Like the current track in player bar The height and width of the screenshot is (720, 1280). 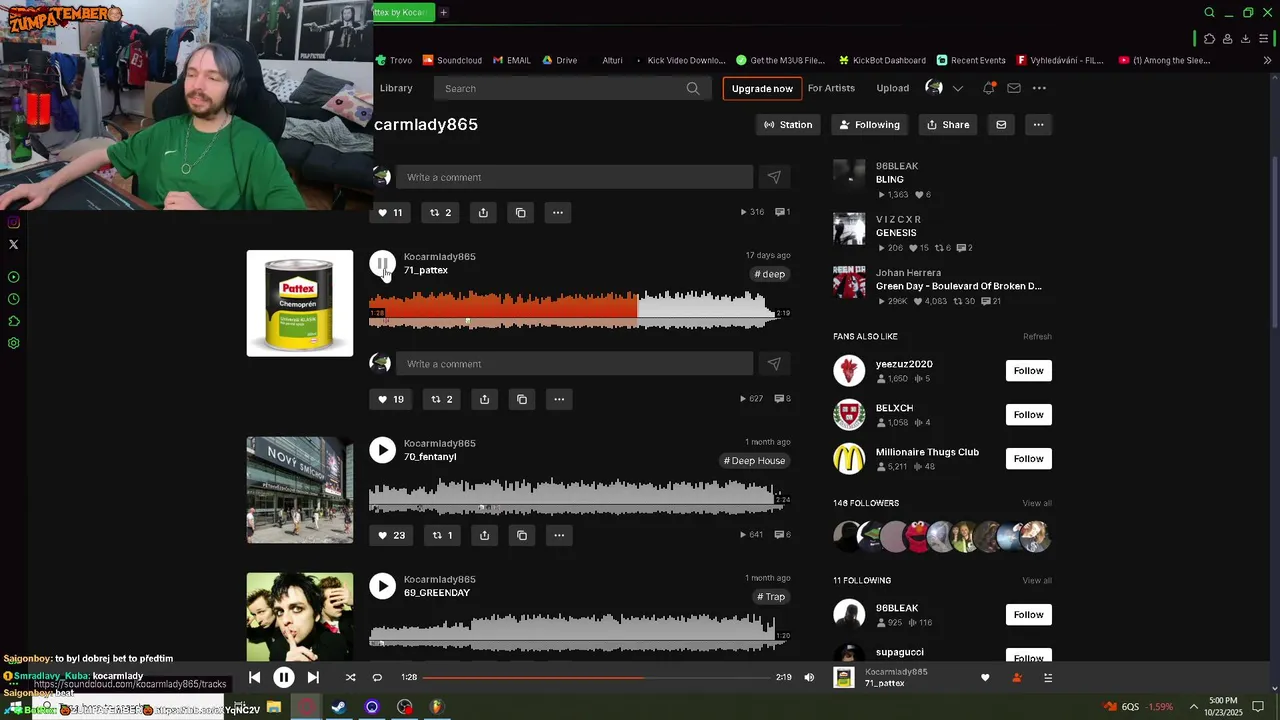point(985,678)
